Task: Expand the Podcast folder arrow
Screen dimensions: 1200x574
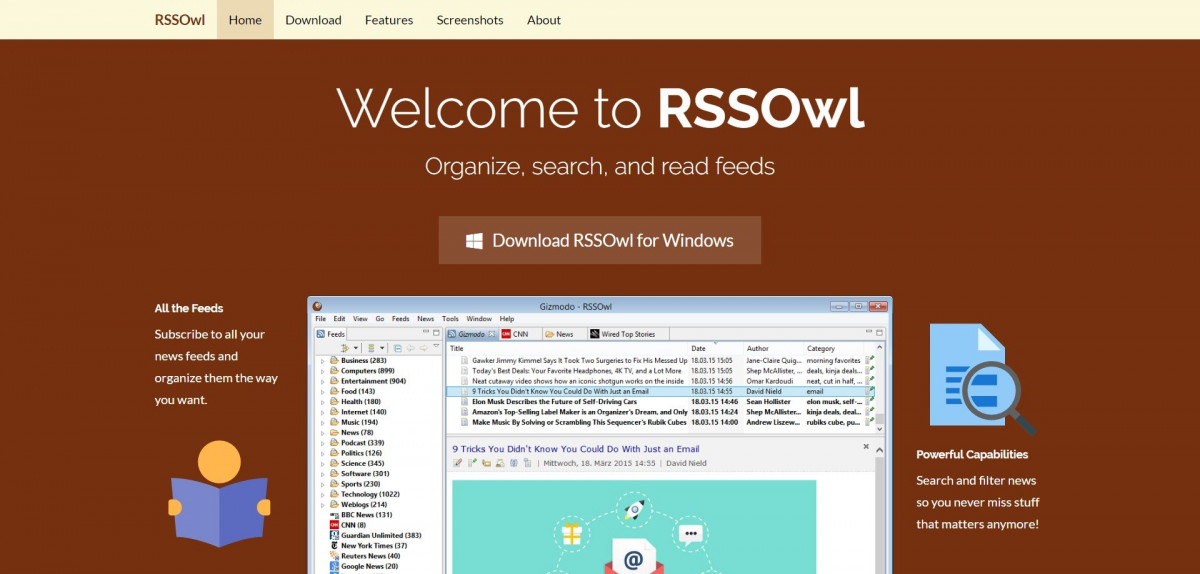Action: coord(322,443)
